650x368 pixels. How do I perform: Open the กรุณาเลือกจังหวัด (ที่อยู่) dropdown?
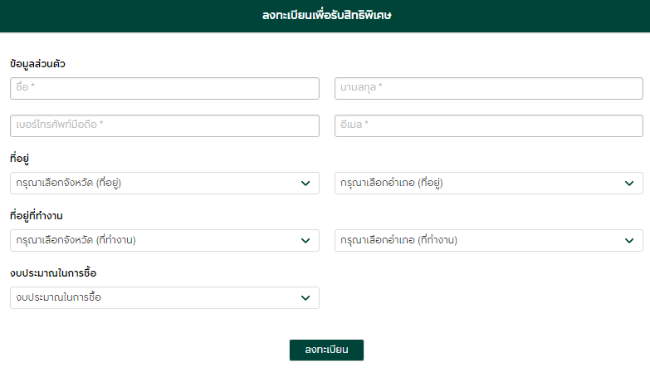pos(165,183)
